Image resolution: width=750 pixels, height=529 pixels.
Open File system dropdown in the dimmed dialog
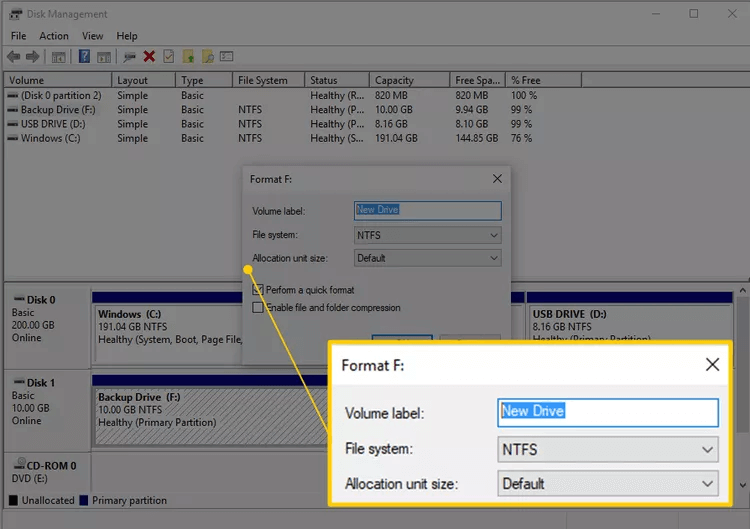pos(427,235)
